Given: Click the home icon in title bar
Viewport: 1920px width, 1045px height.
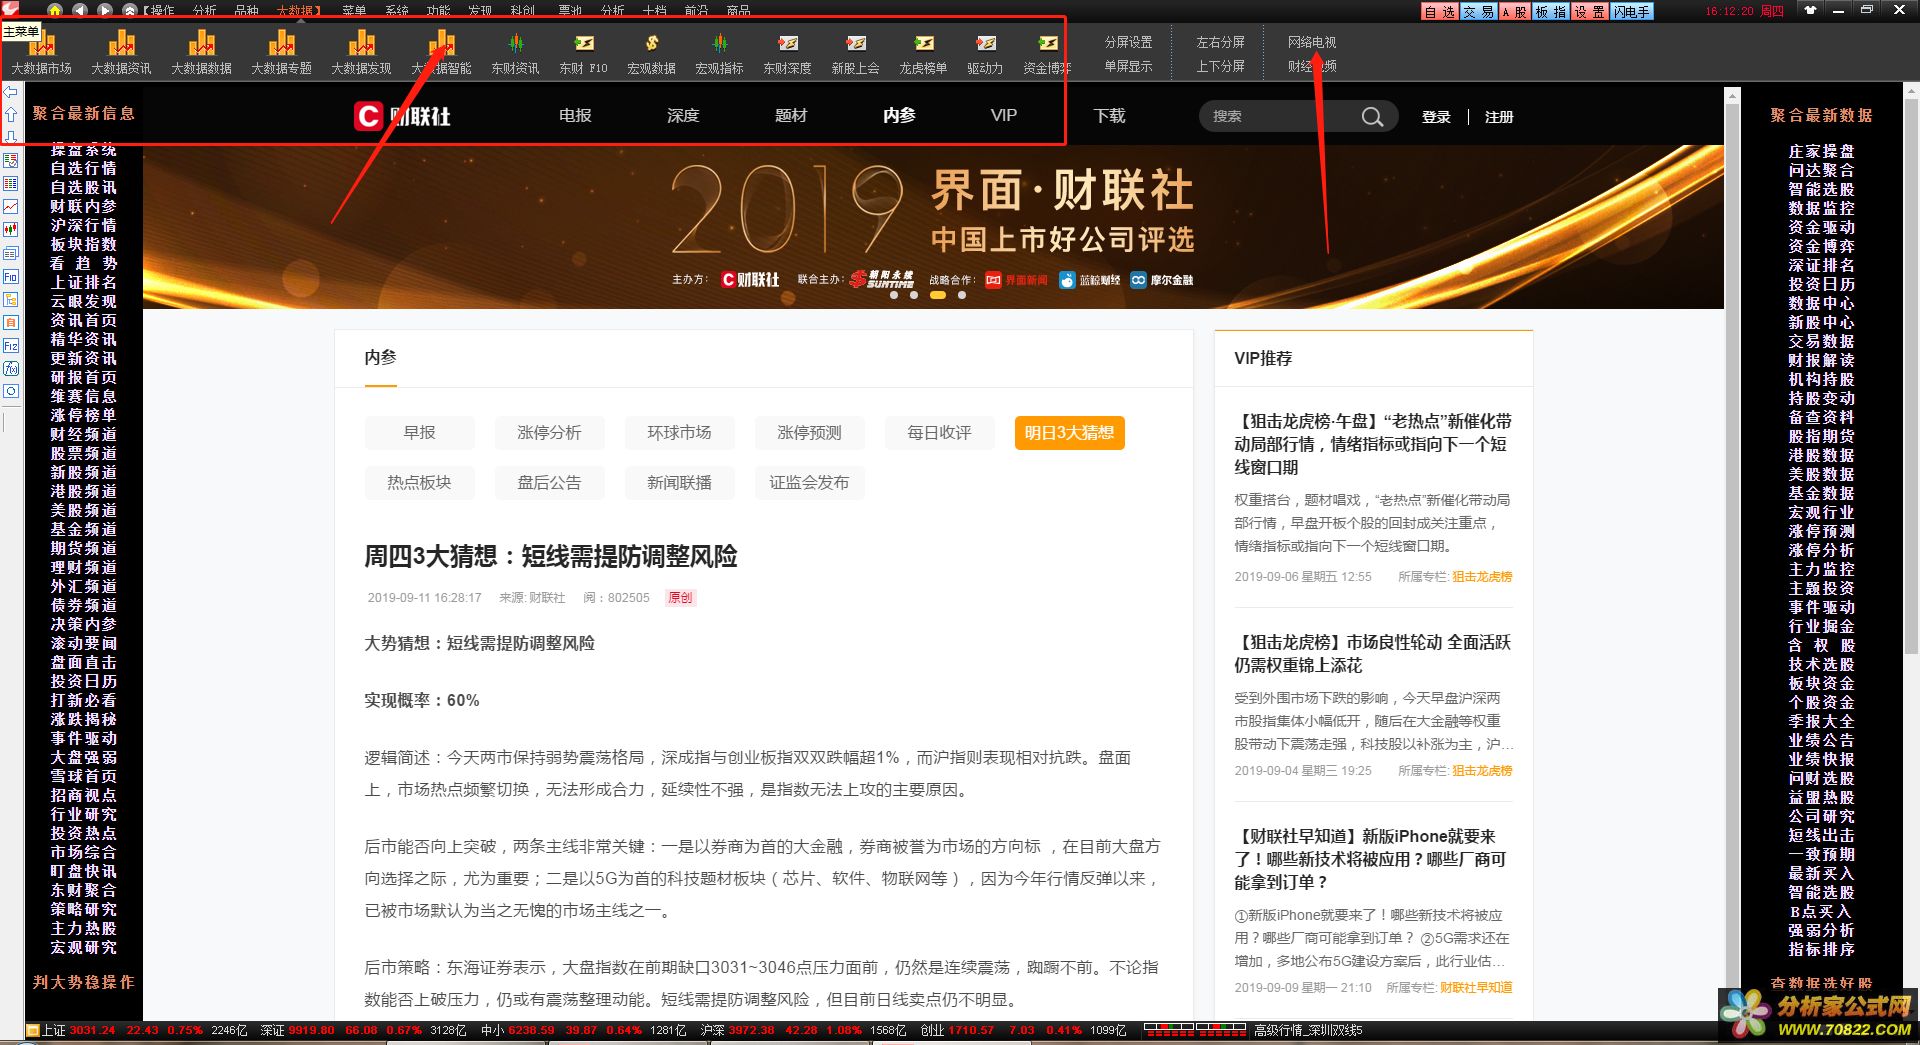Looking at the screenshot, I should point(55,10).
